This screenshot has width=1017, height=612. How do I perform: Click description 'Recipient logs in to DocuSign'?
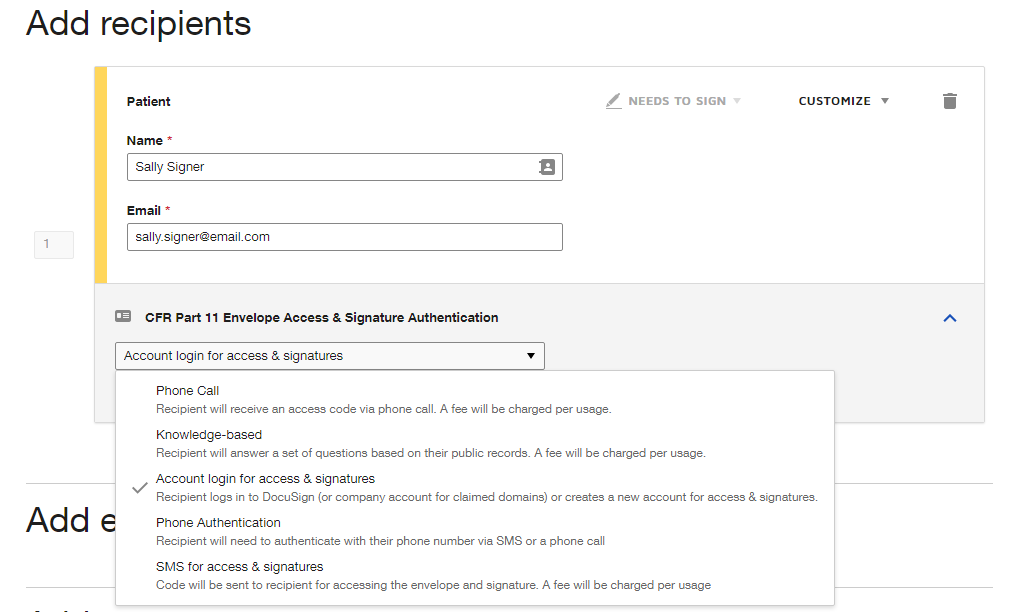pos(486,497)
